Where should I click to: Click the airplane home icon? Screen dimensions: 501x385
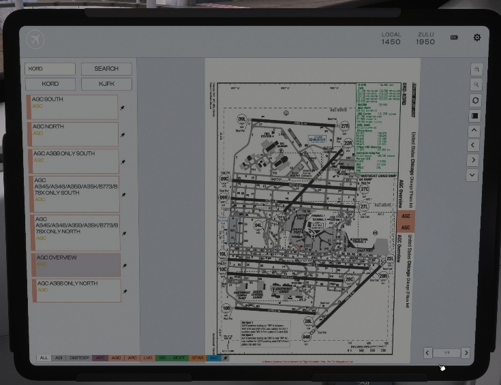[x=35, y=40]
